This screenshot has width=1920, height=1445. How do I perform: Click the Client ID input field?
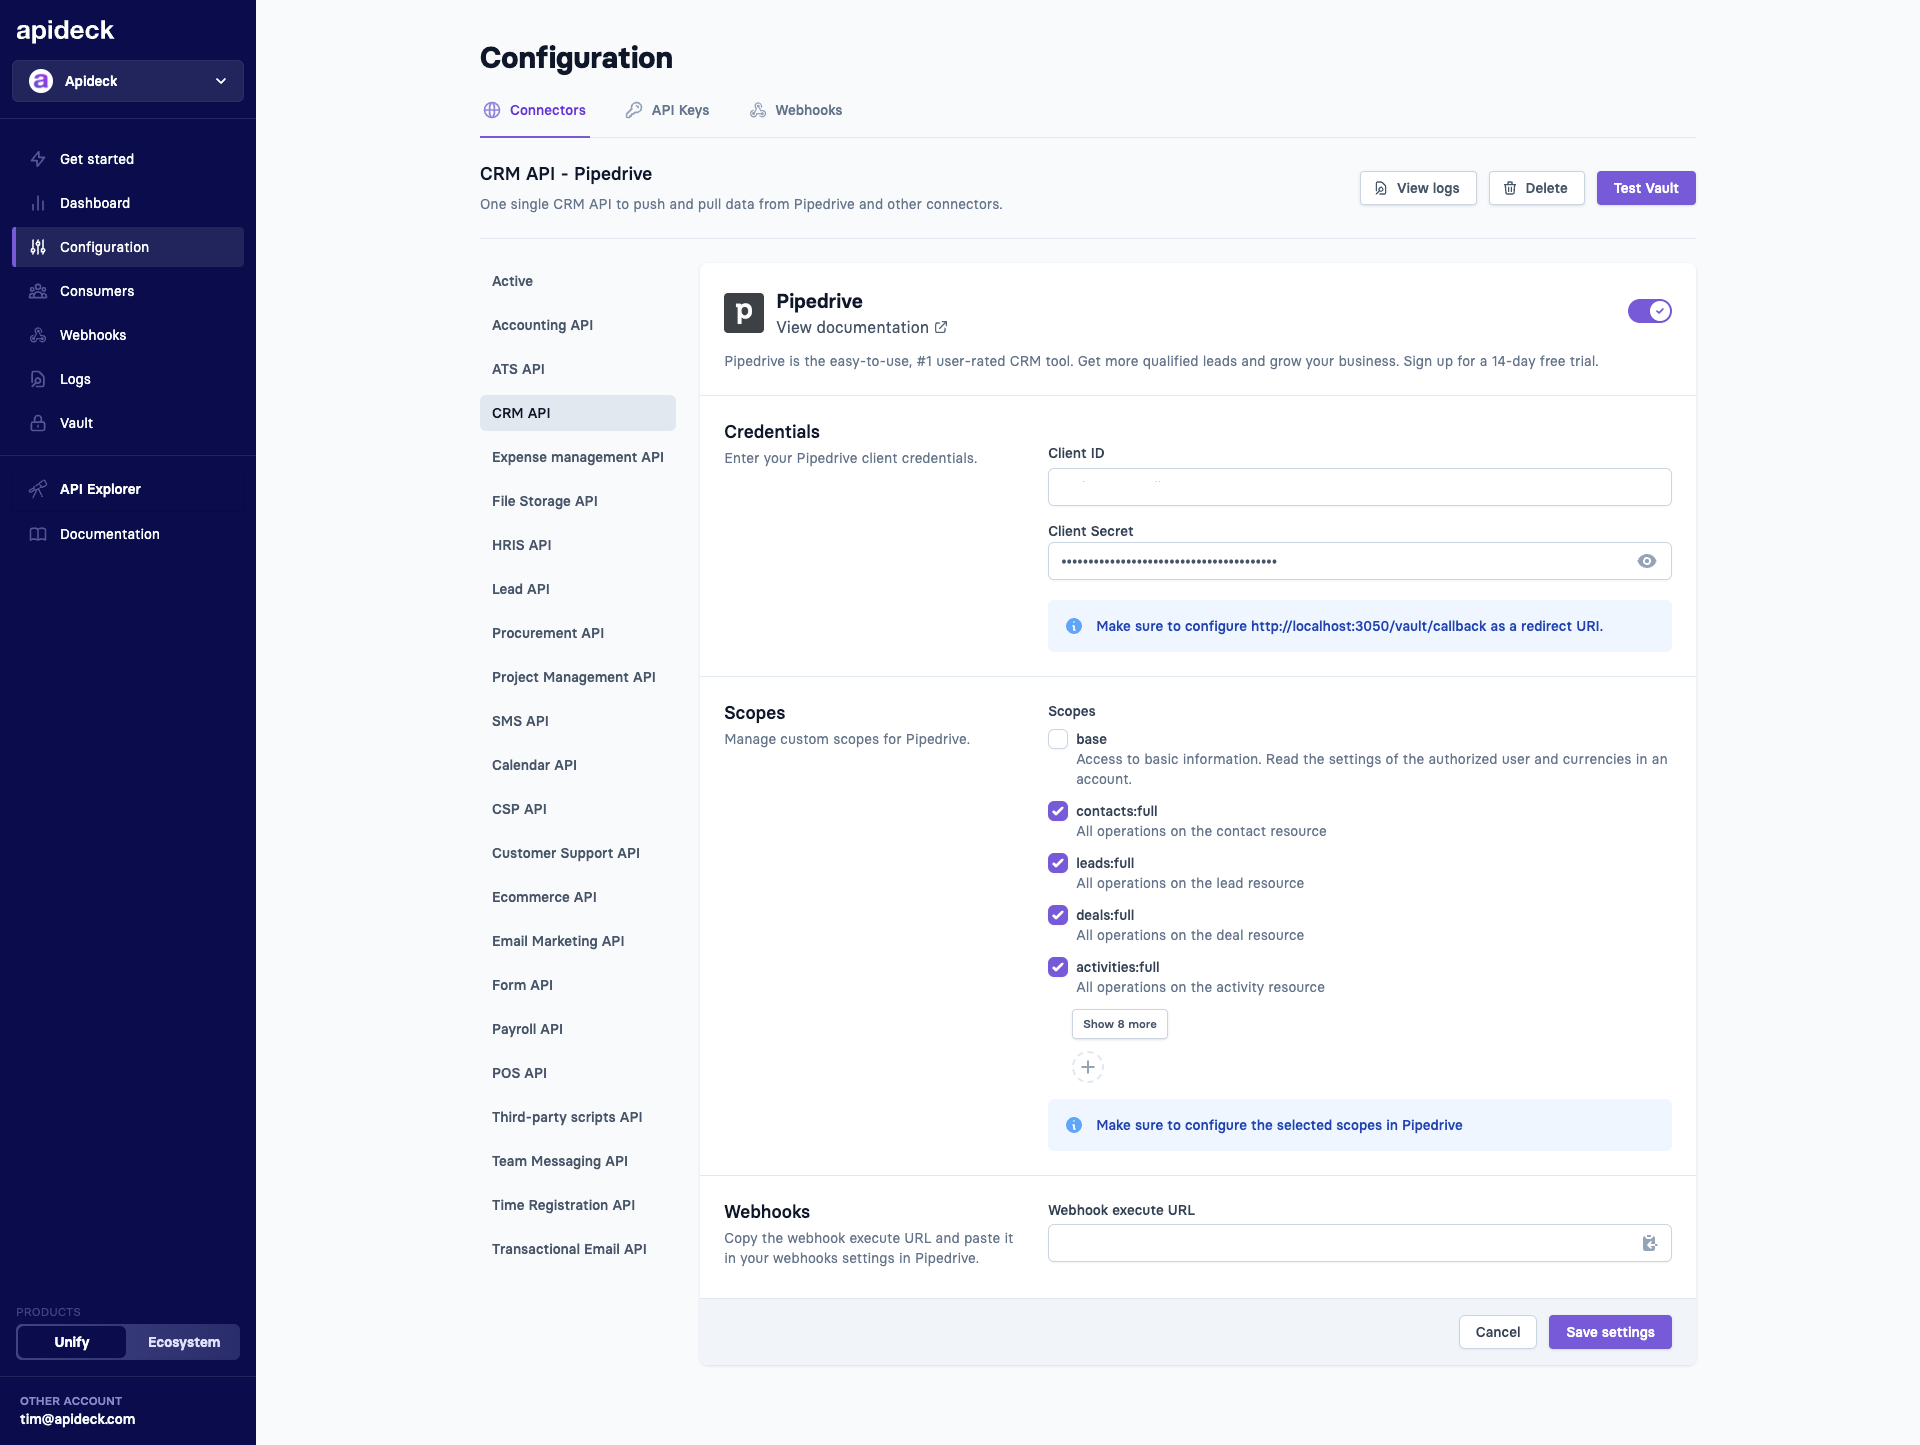point(1360,487)
